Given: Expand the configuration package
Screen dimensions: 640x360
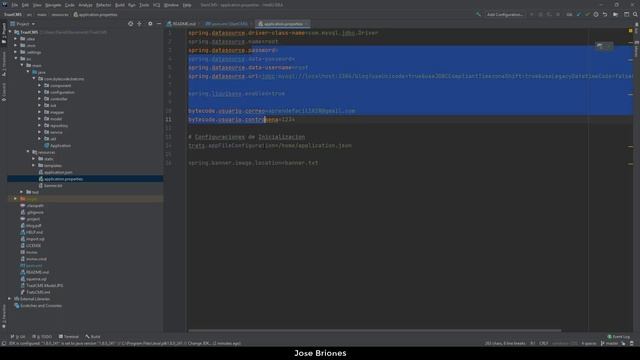Looking at the screenshot, I should 40,92.
